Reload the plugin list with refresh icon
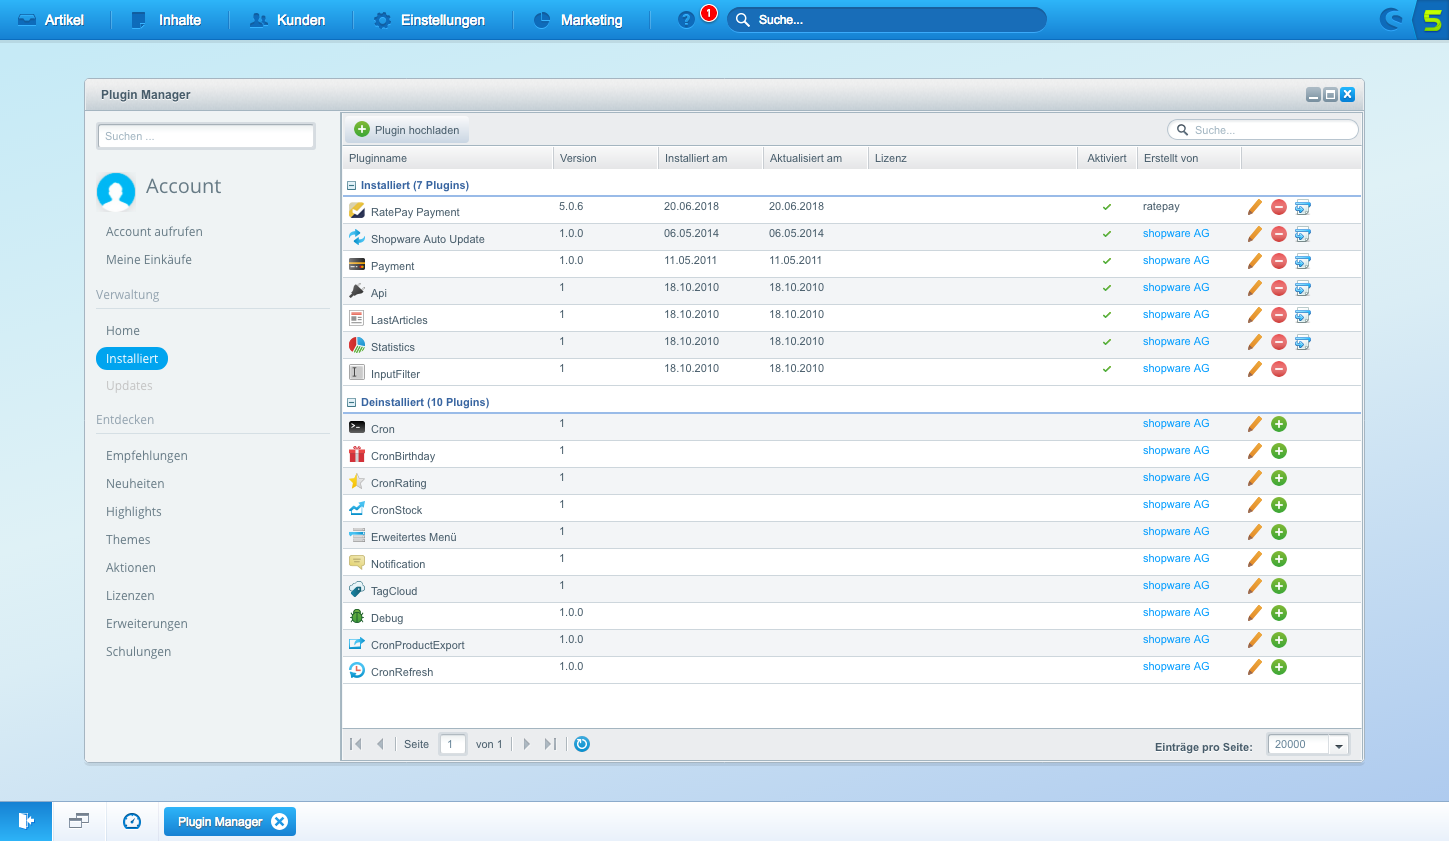This screenshot has height=841, width=1449. pyautogui.click(x=582, y=744)
